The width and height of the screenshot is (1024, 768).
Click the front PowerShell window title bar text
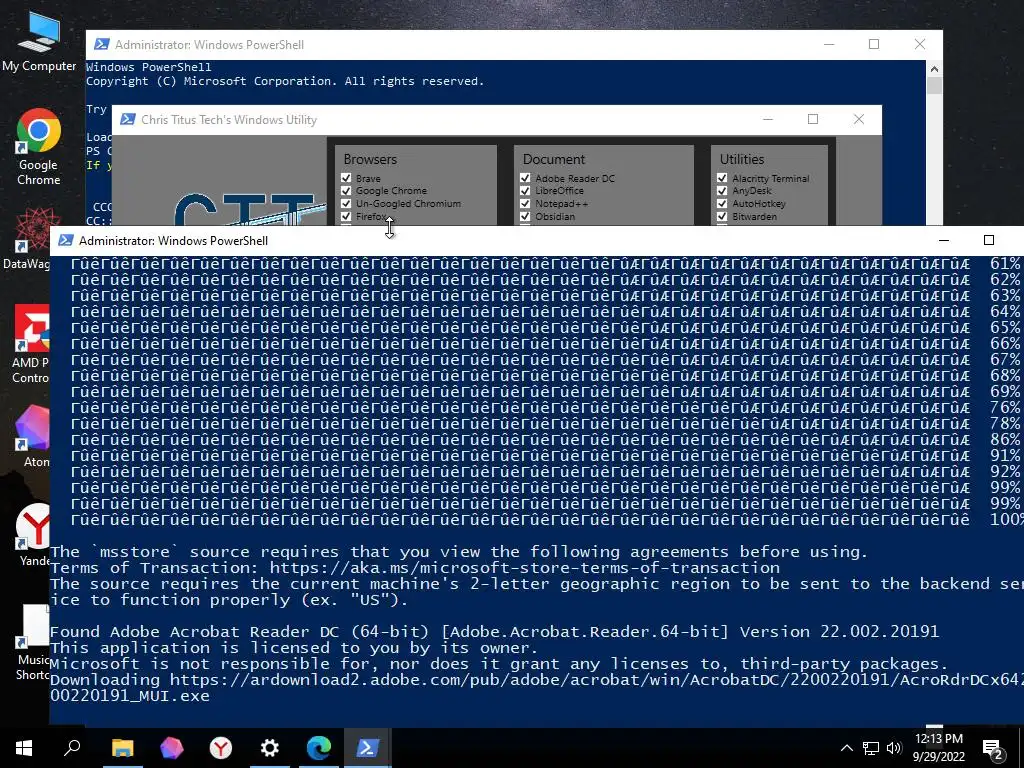pyautogui.click(x=174, y=240)
